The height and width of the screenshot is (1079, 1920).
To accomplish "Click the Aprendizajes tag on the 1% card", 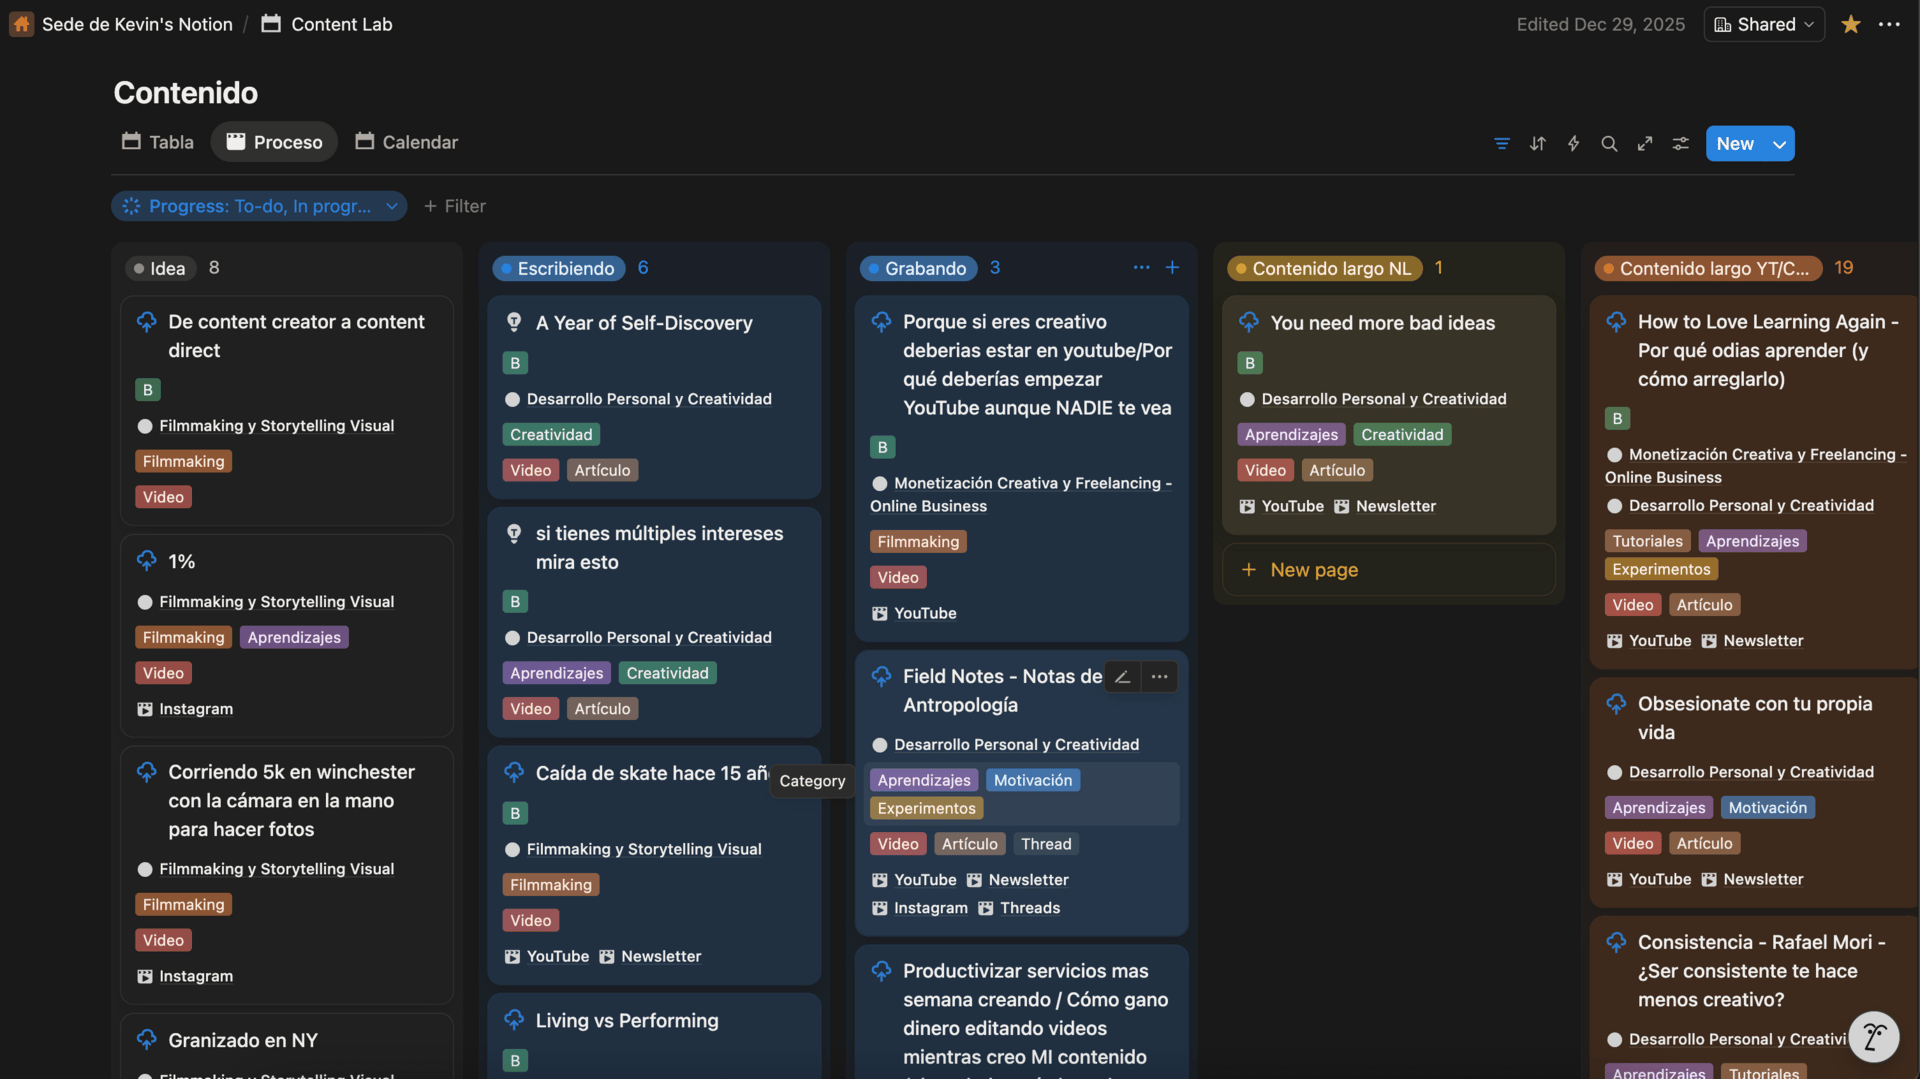I will pos(294,637).
